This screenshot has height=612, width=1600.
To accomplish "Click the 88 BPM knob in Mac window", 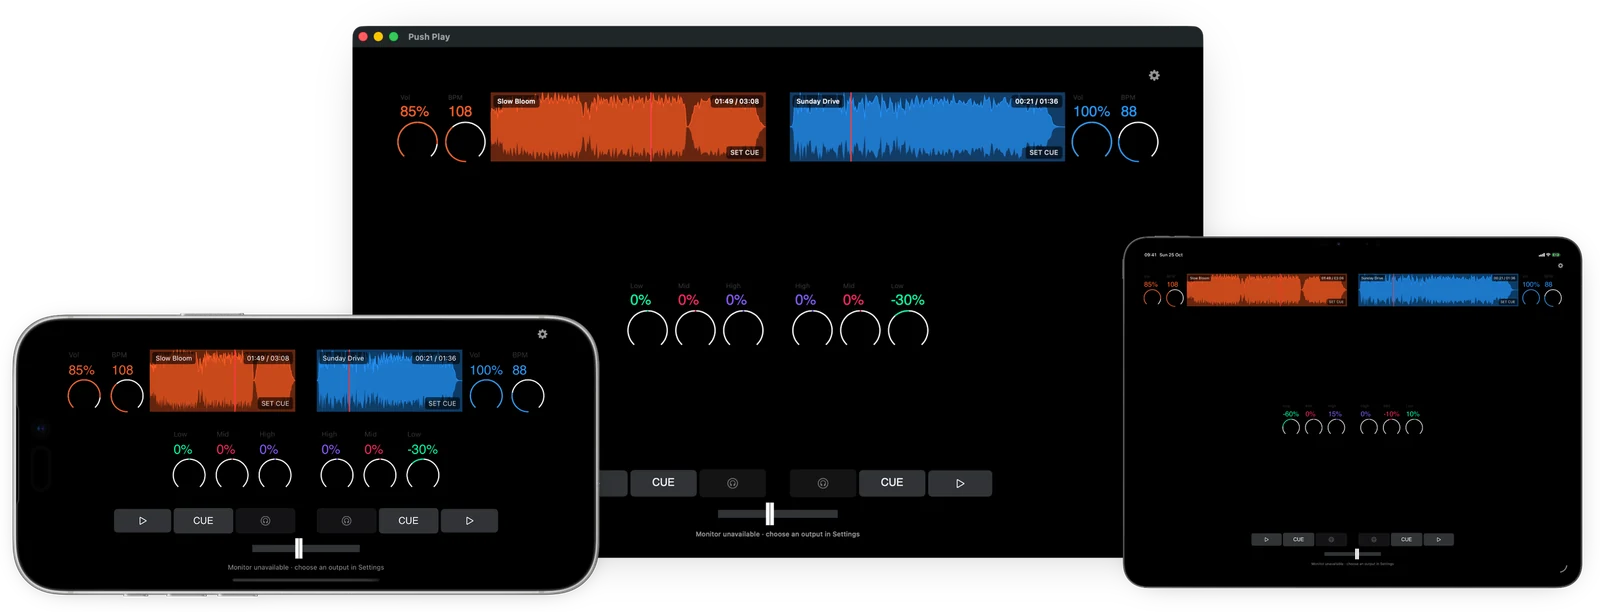I will 1138,142.
